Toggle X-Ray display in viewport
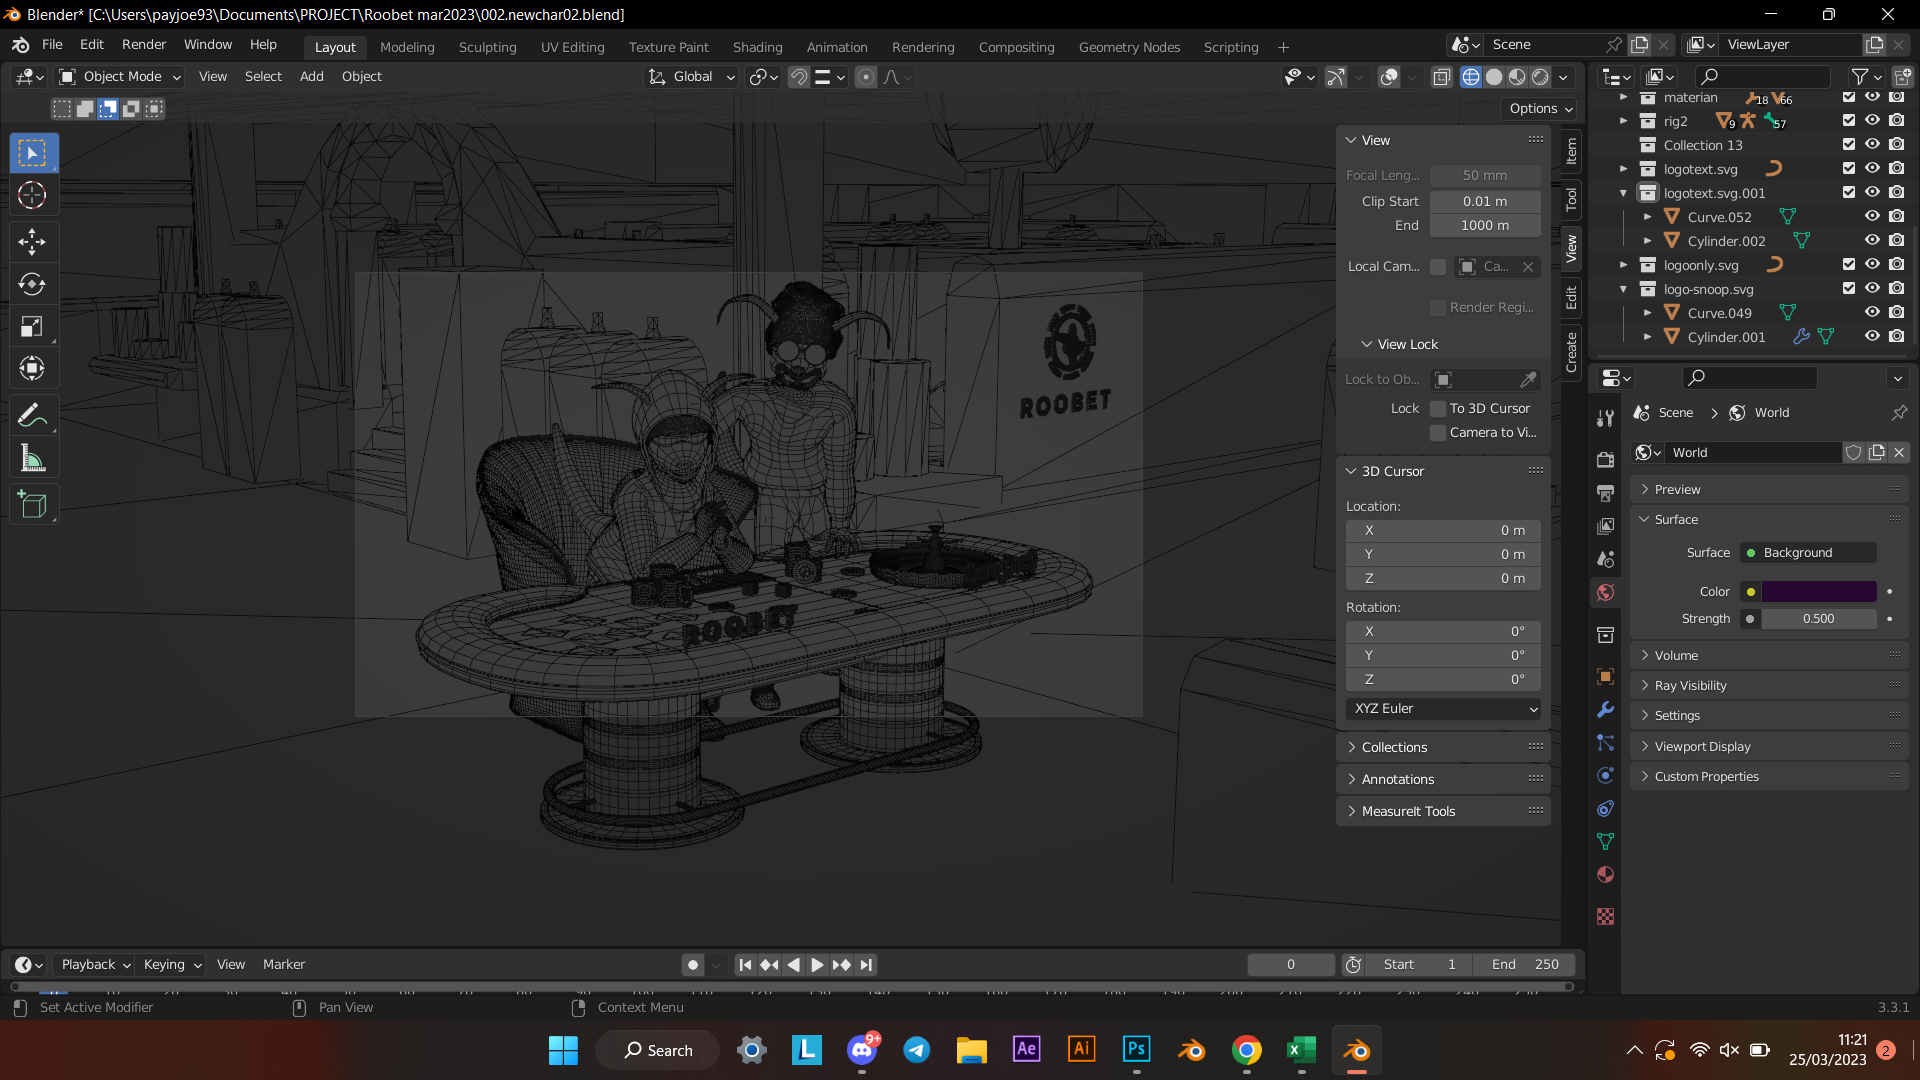The width and height of the screenshot is (1920, 1080). pos(1442,77)
